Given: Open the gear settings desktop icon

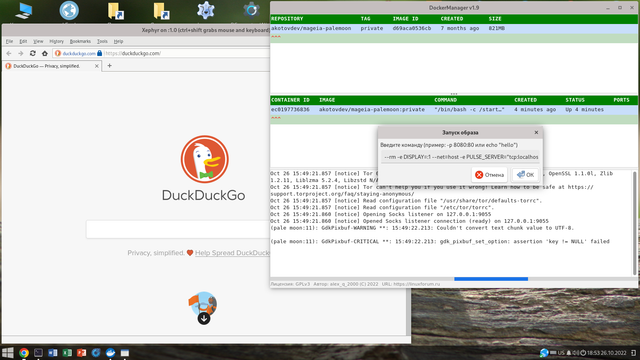Looking at the screenshot, I should pyautogui.click(x=206, y=10).
